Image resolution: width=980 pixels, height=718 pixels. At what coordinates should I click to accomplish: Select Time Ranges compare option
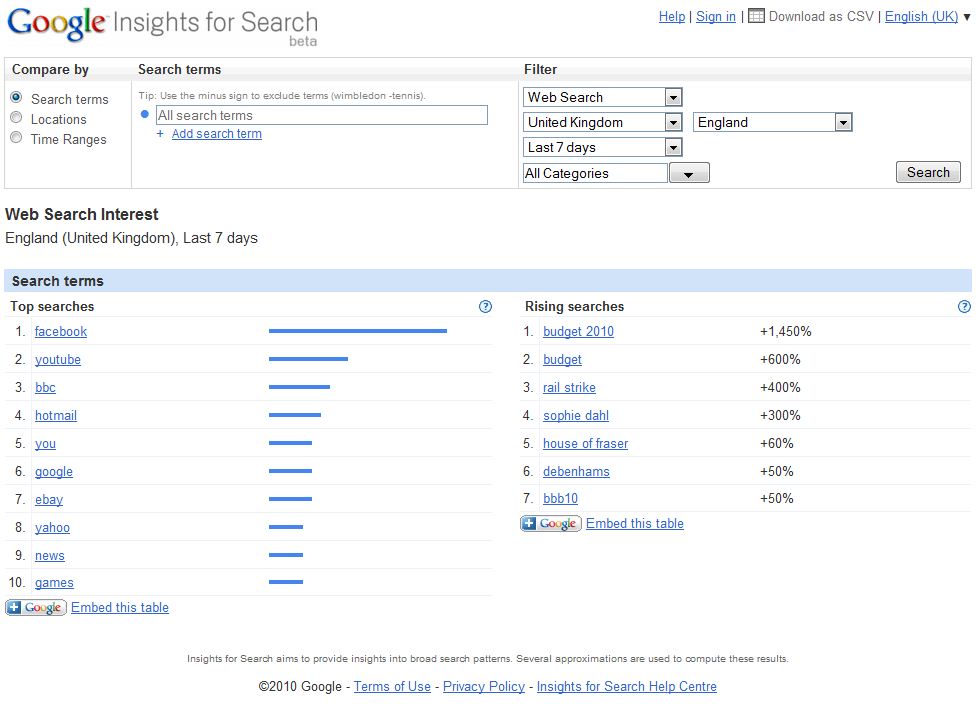tap(16, 137)
